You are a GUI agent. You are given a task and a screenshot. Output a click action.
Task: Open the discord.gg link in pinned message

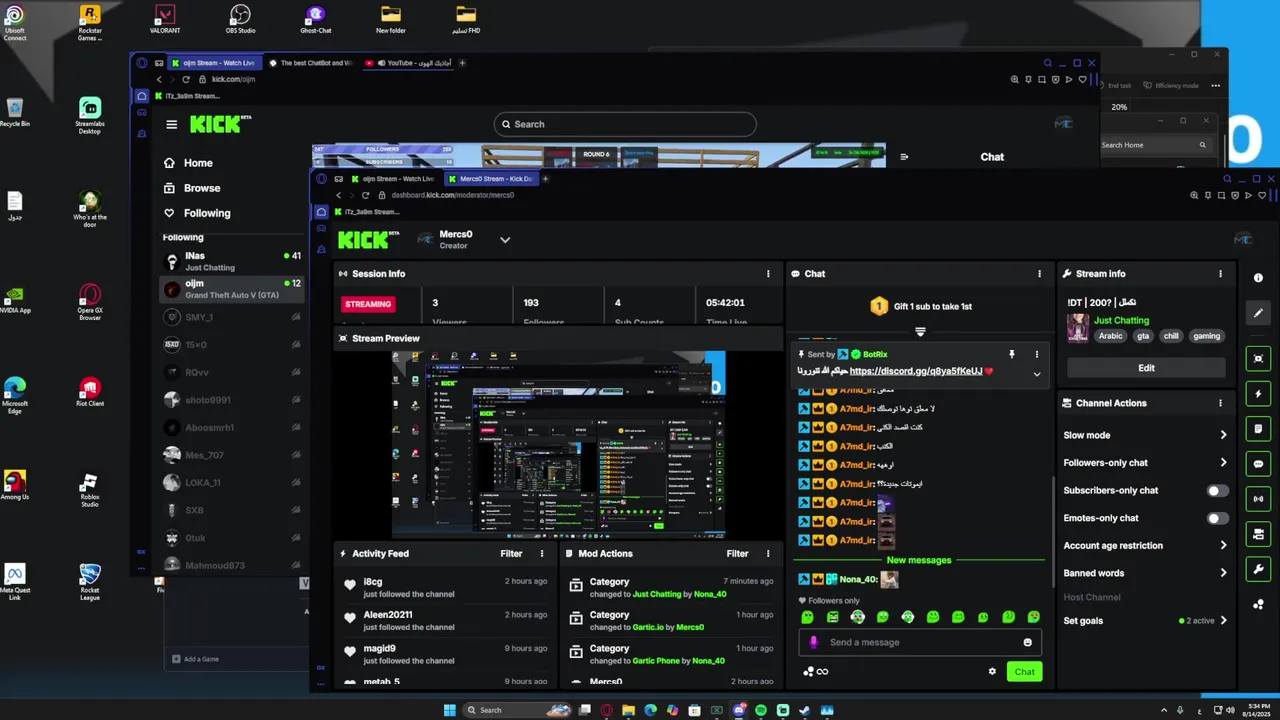[x=916, y=371]
